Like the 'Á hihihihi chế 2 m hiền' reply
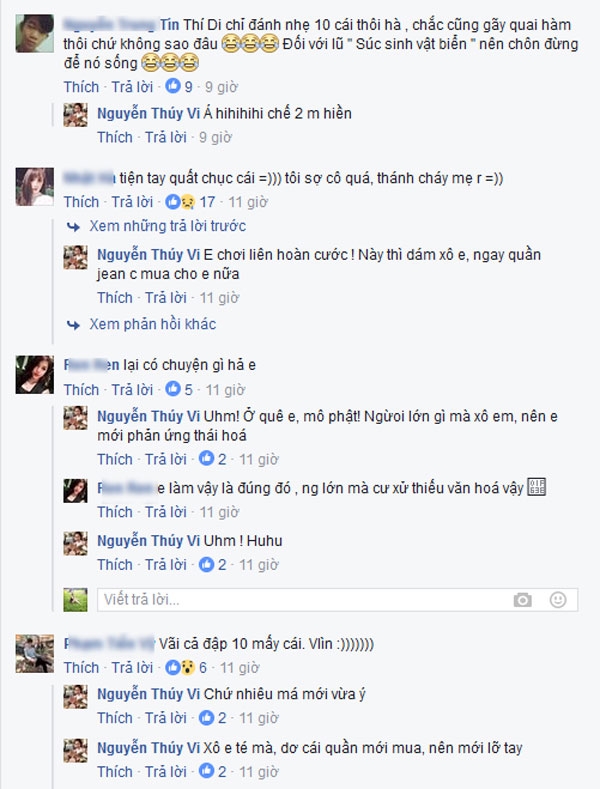 (x=115, y=137)
